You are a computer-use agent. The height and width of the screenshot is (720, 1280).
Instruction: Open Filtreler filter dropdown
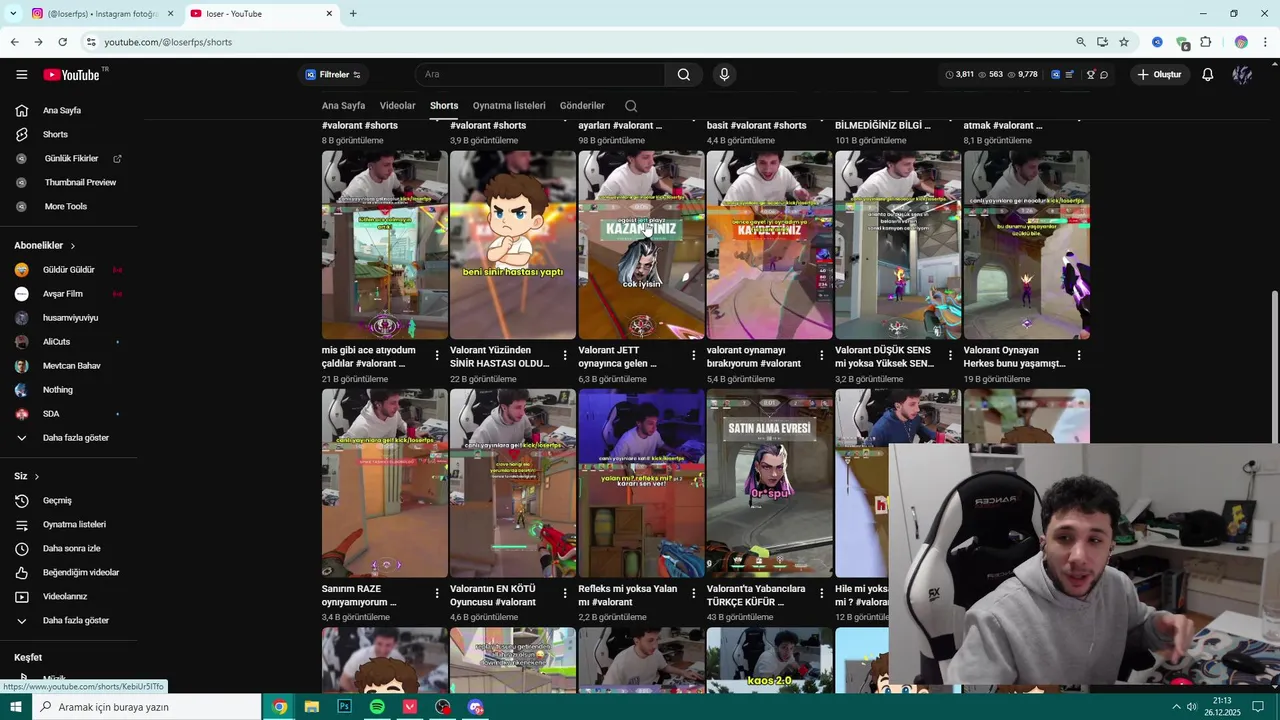click(x=333, y=74)
